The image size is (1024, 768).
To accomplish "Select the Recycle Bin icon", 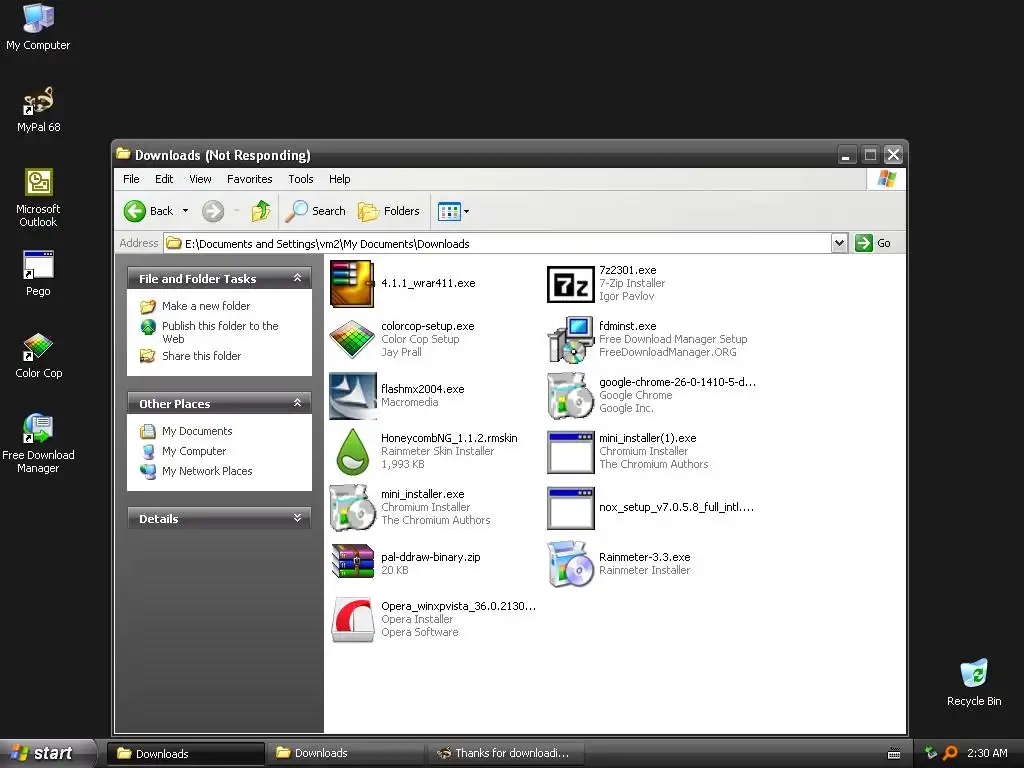I will pos(974,683).
